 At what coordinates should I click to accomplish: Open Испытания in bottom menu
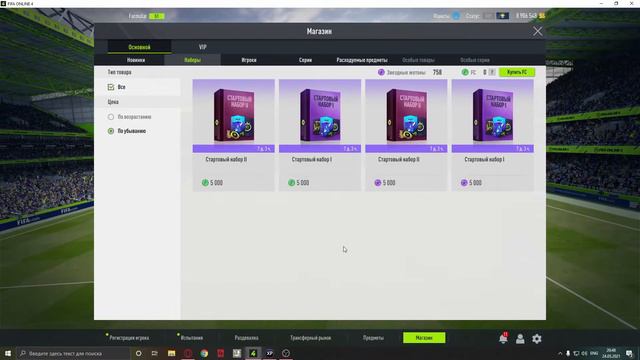191,338
